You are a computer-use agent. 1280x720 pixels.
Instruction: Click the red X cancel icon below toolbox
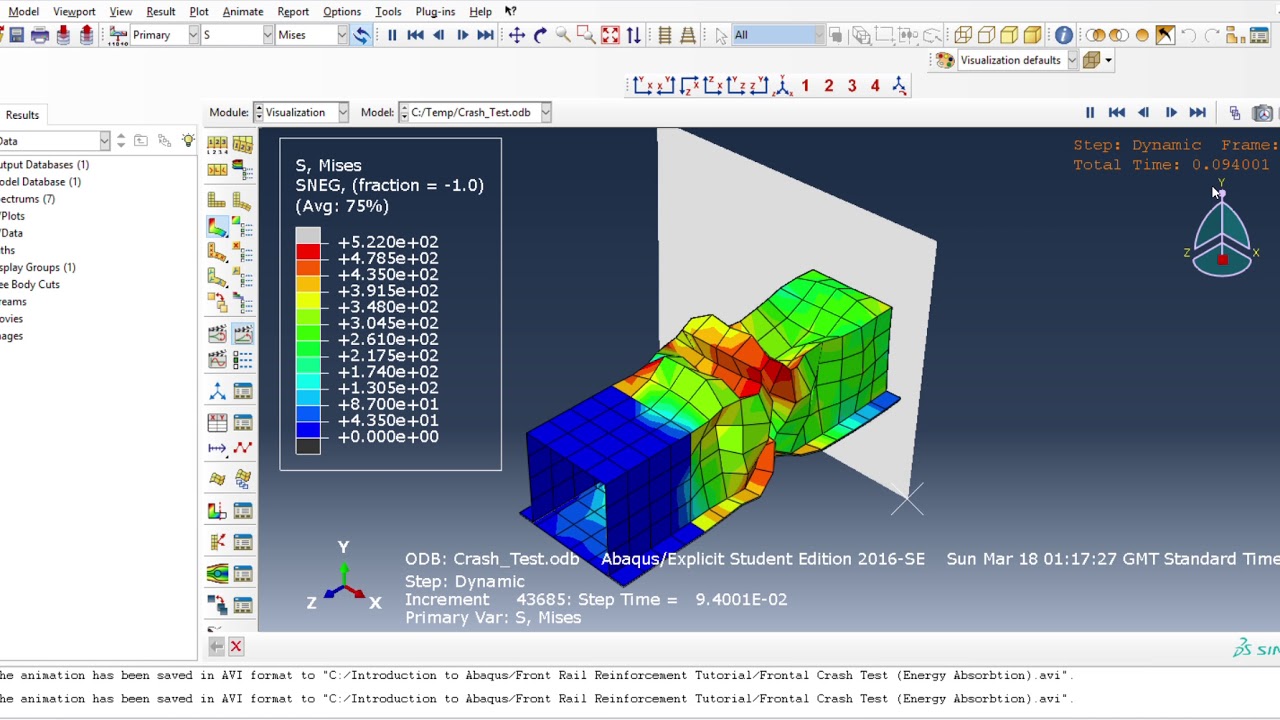(x=236, y=647)
